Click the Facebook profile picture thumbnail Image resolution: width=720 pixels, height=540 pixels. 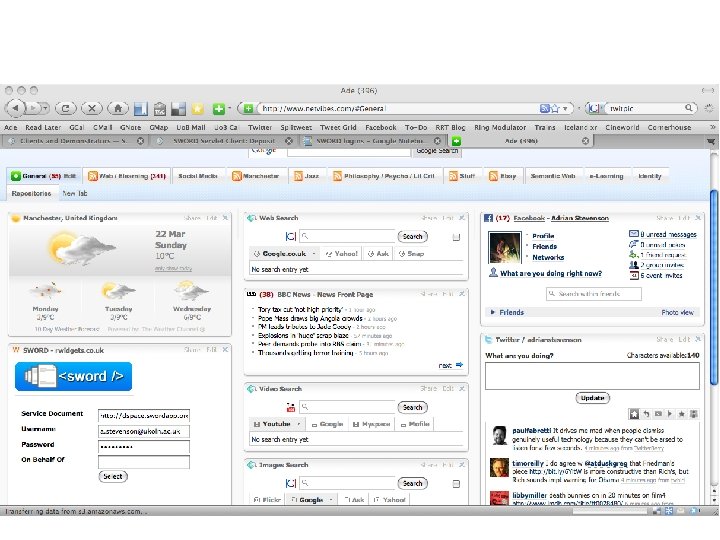pos(505,247)
